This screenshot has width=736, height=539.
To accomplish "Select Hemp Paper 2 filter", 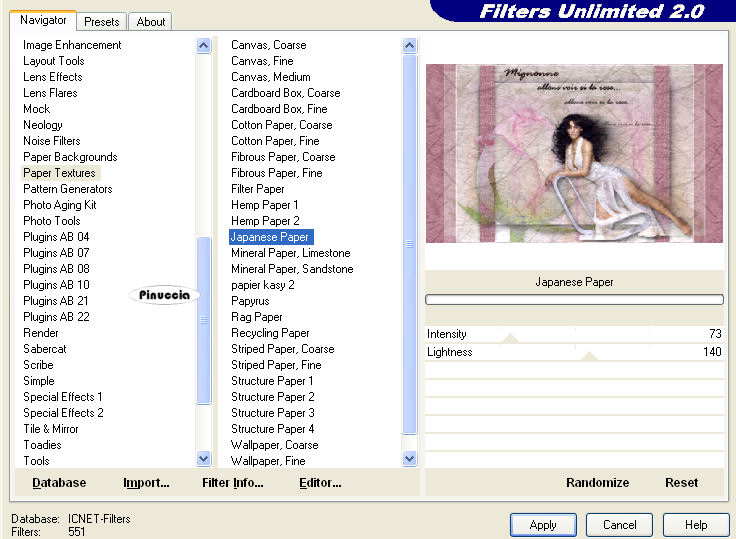I will [x=265, y=221].
